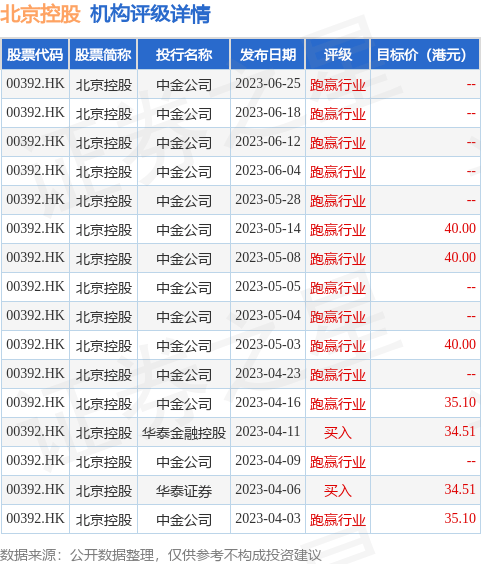Viewport: 481px width, 564px height.
Task: Click the 股票代码 column header
Action: click(x=35, y=55)
